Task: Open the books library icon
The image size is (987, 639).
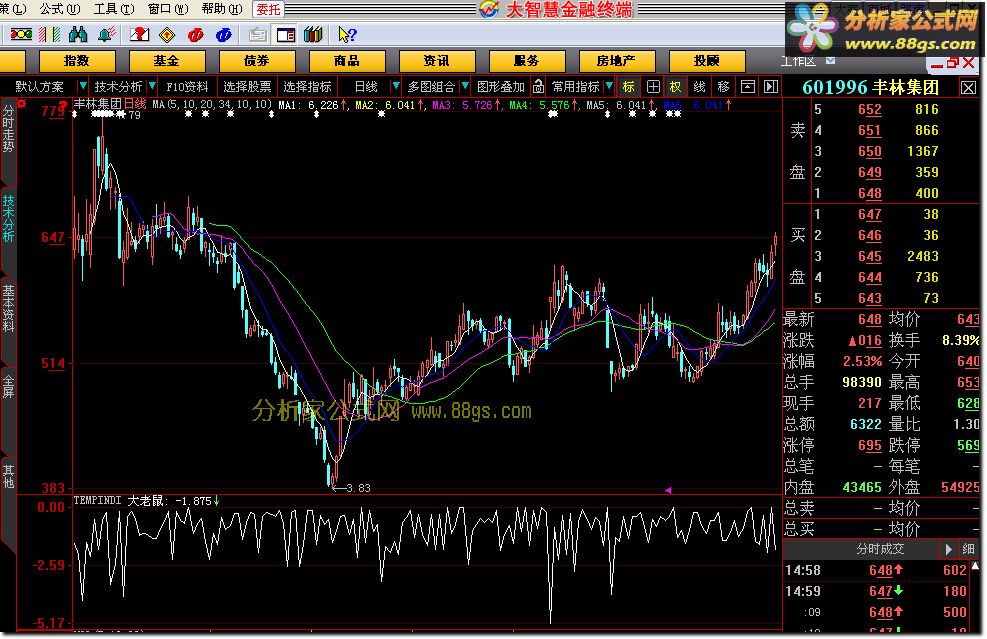Action: (x=313, y=34)
